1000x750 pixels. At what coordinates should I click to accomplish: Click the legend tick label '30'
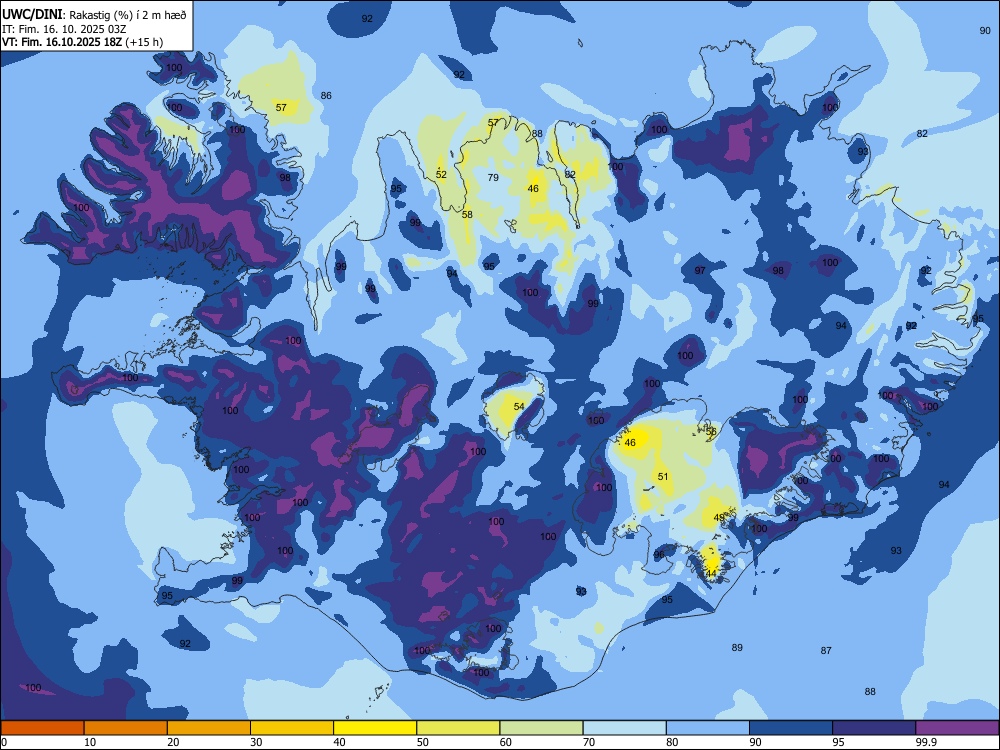coord(256,742)
